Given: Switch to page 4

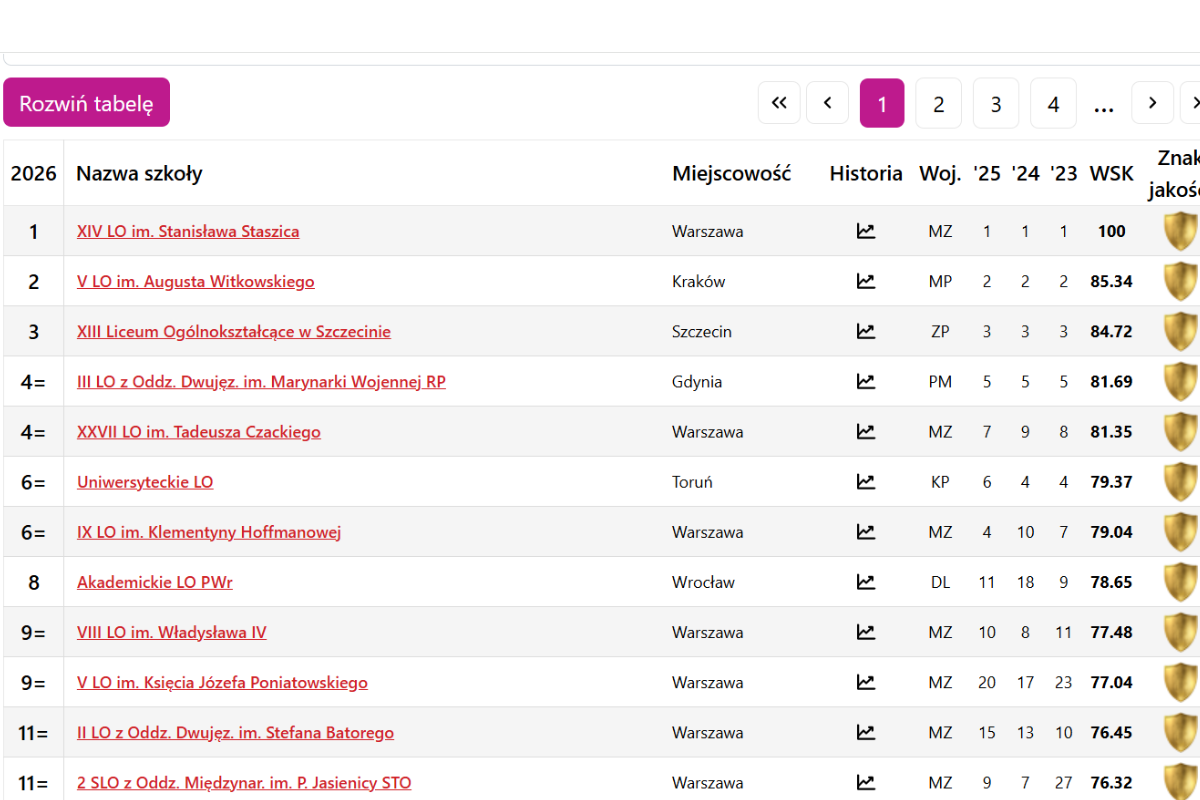Looking at the screenshot, I should click(1053, 103).
